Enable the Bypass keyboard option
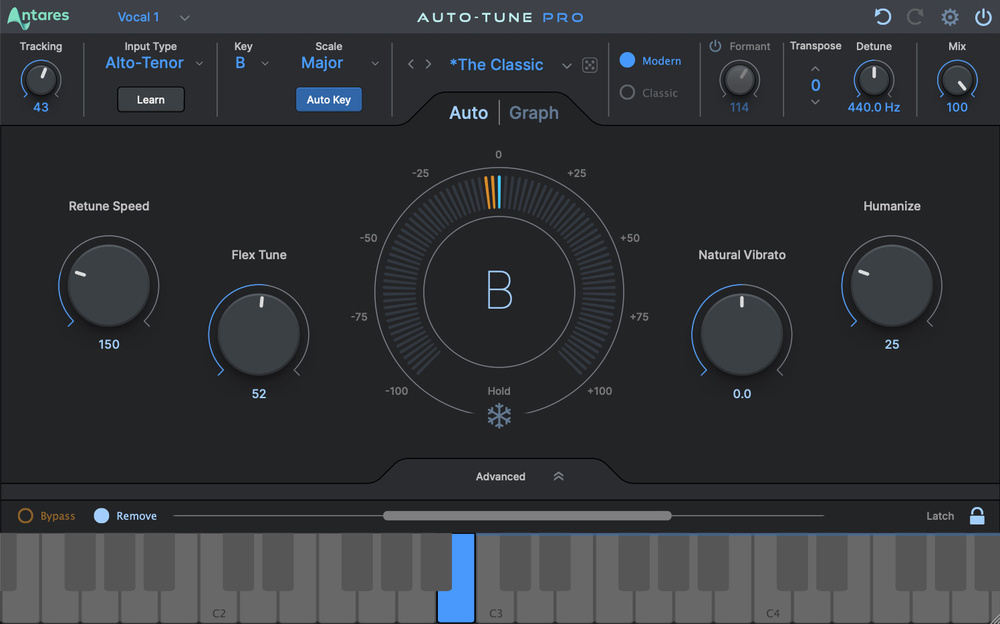This screenshot has width=1000, height=624. click(x=26, y=516)
